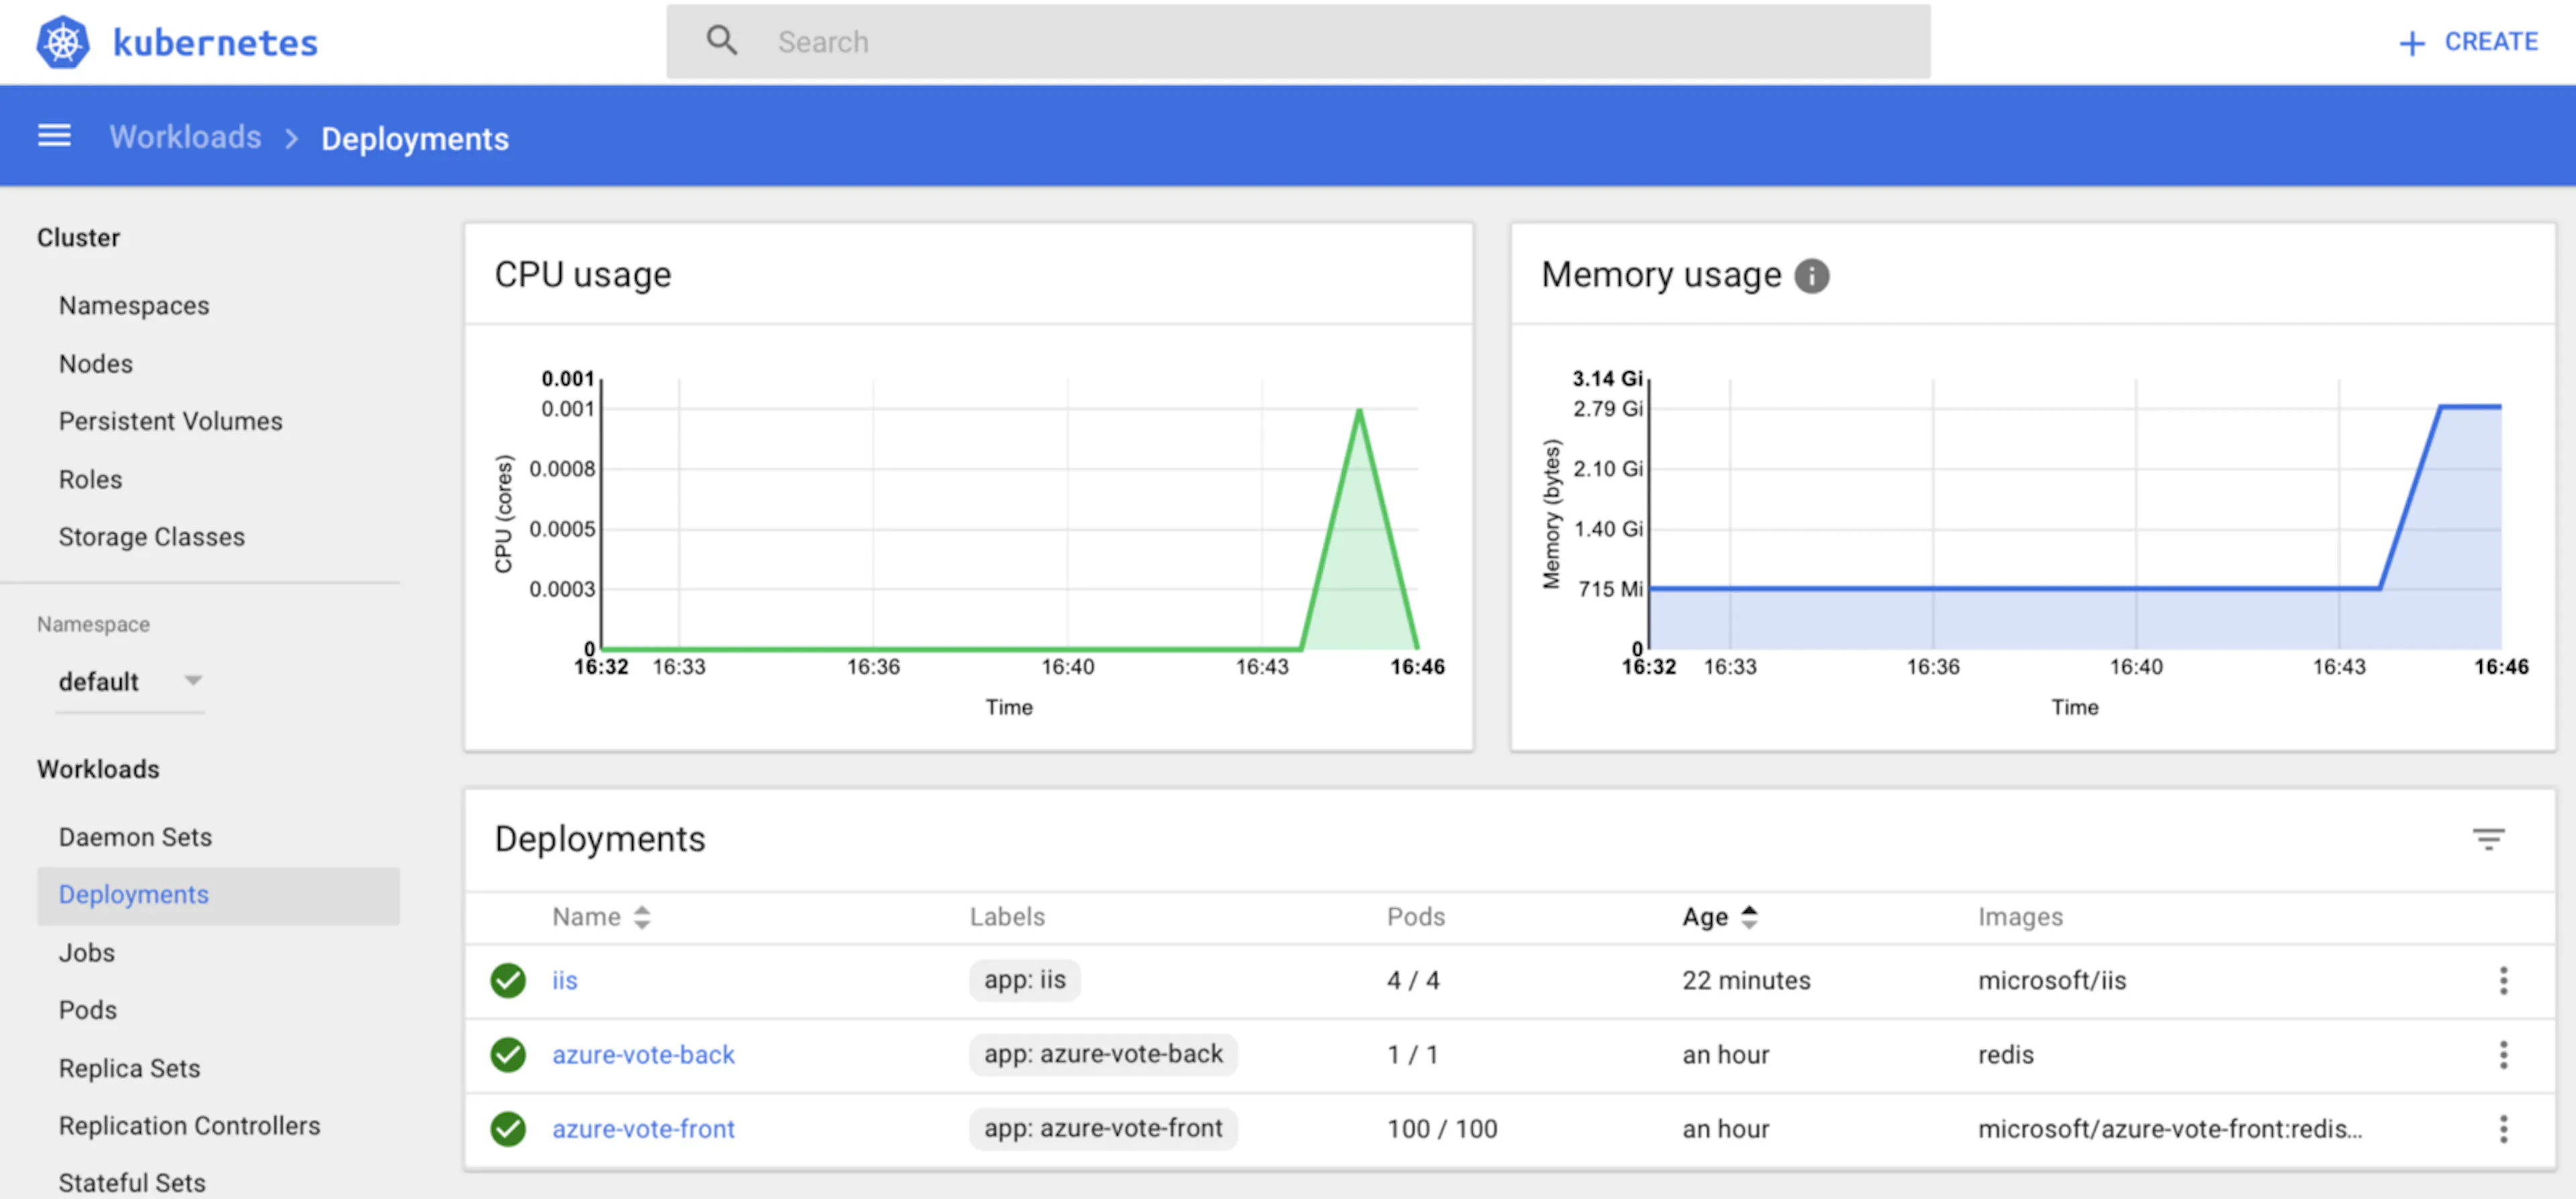Screen dimensions: 2576x1199
Task: Click into the Search input field
Action: 1298,41
